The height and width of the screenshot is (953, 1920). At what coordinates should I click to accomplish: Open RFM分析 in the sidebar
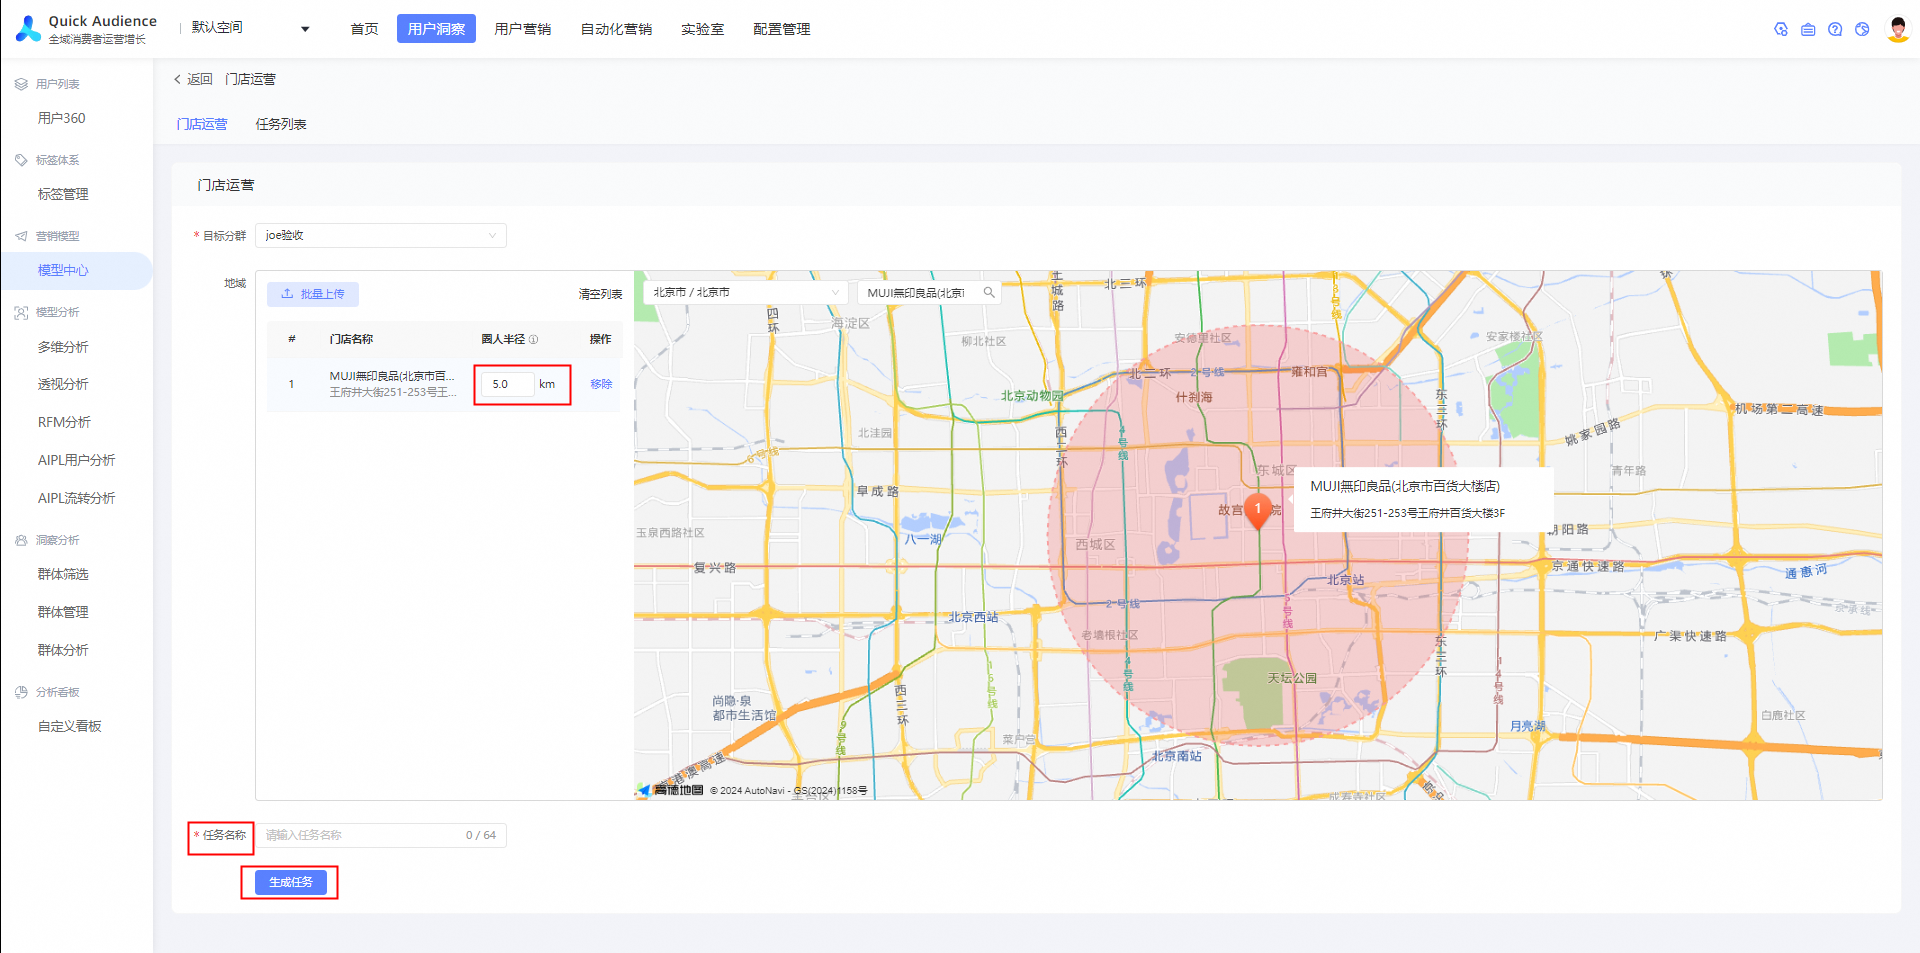pos(64,422)
